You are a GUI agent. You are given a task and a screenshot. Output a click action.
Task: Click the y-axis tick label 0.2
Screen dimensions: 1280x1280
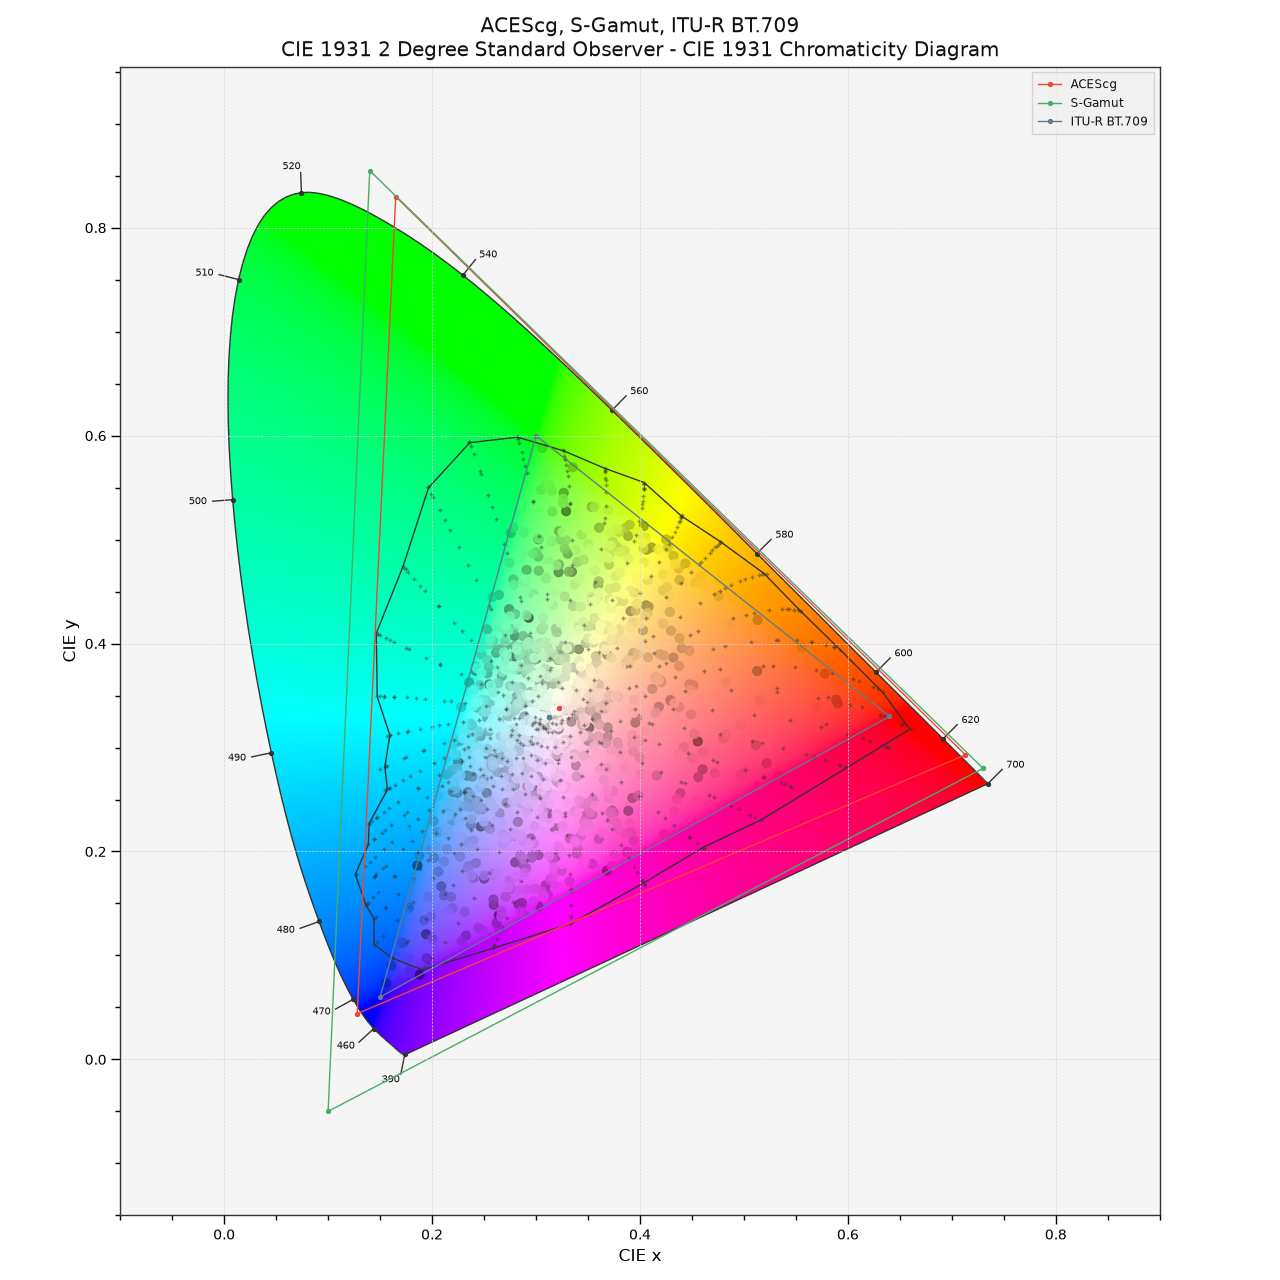pyautogui.click(x=95, y=852)
